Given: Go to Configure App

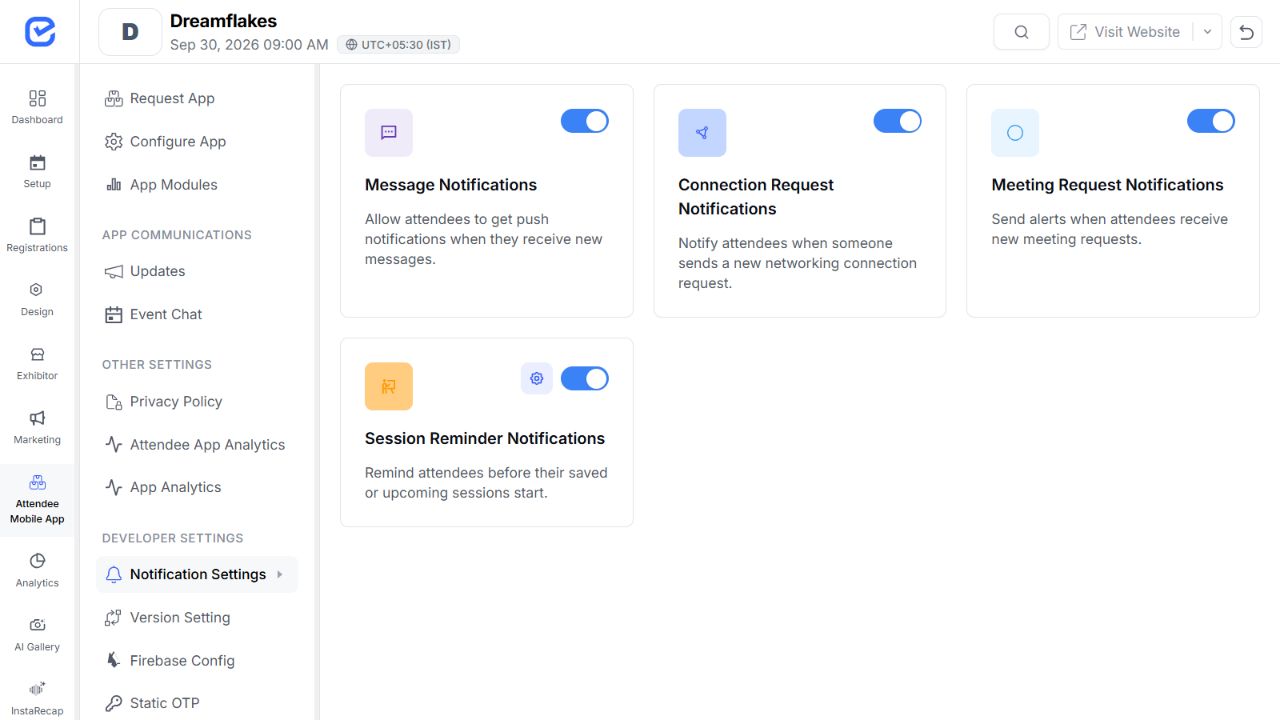Looking at the screenshot, I should 197,141.
